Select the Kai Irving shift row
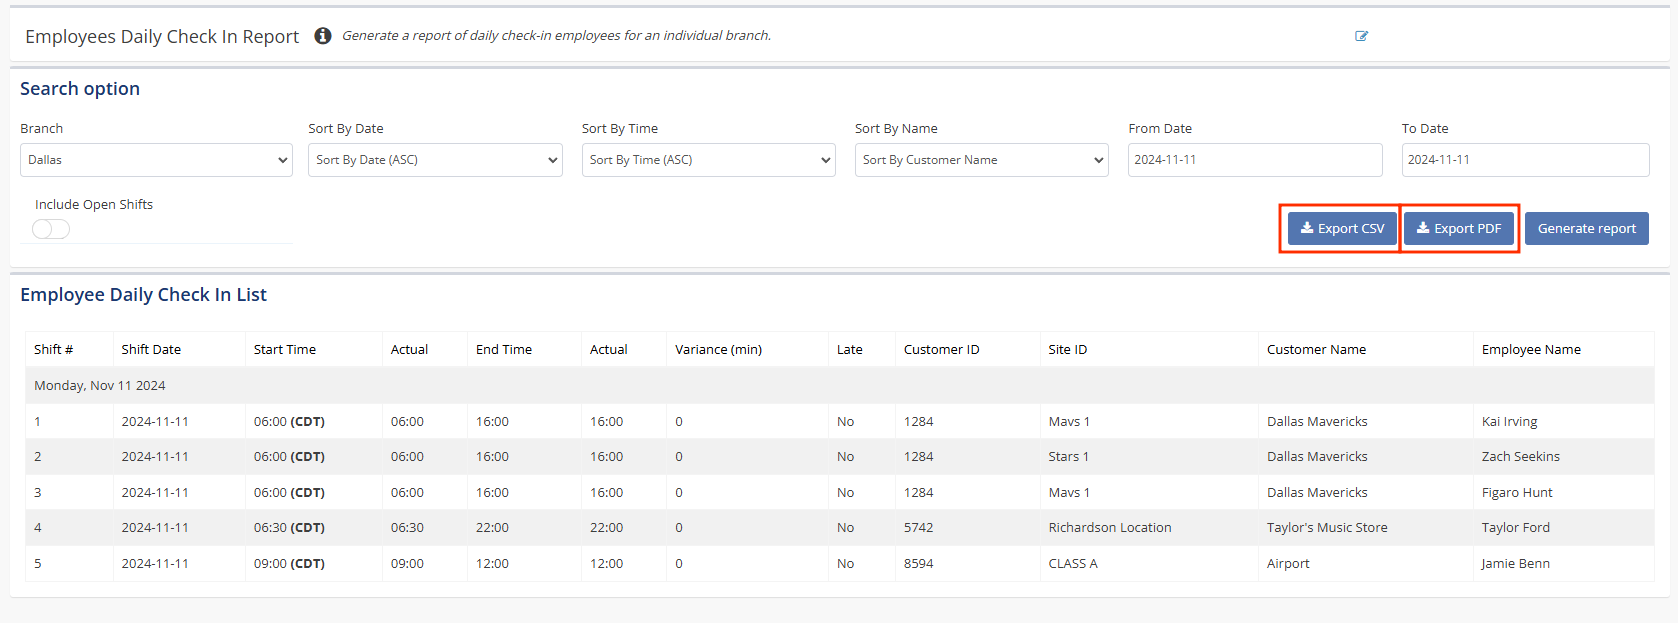 coord(1509,422)
